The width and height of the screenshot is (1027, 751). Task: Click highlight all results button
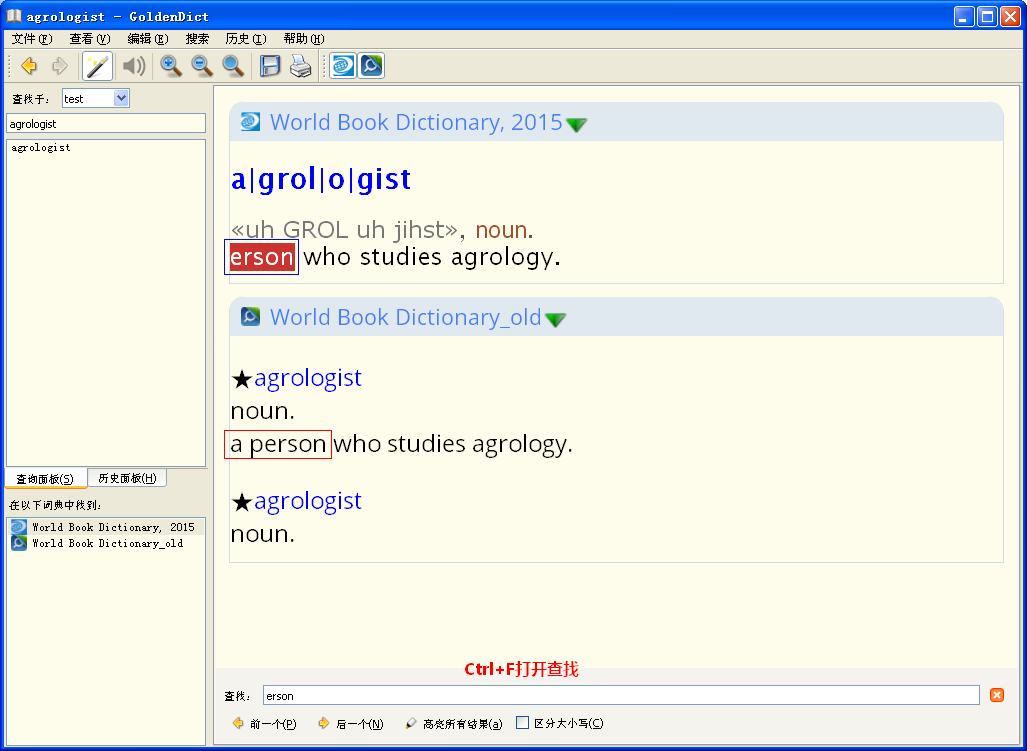pos(454,724)
